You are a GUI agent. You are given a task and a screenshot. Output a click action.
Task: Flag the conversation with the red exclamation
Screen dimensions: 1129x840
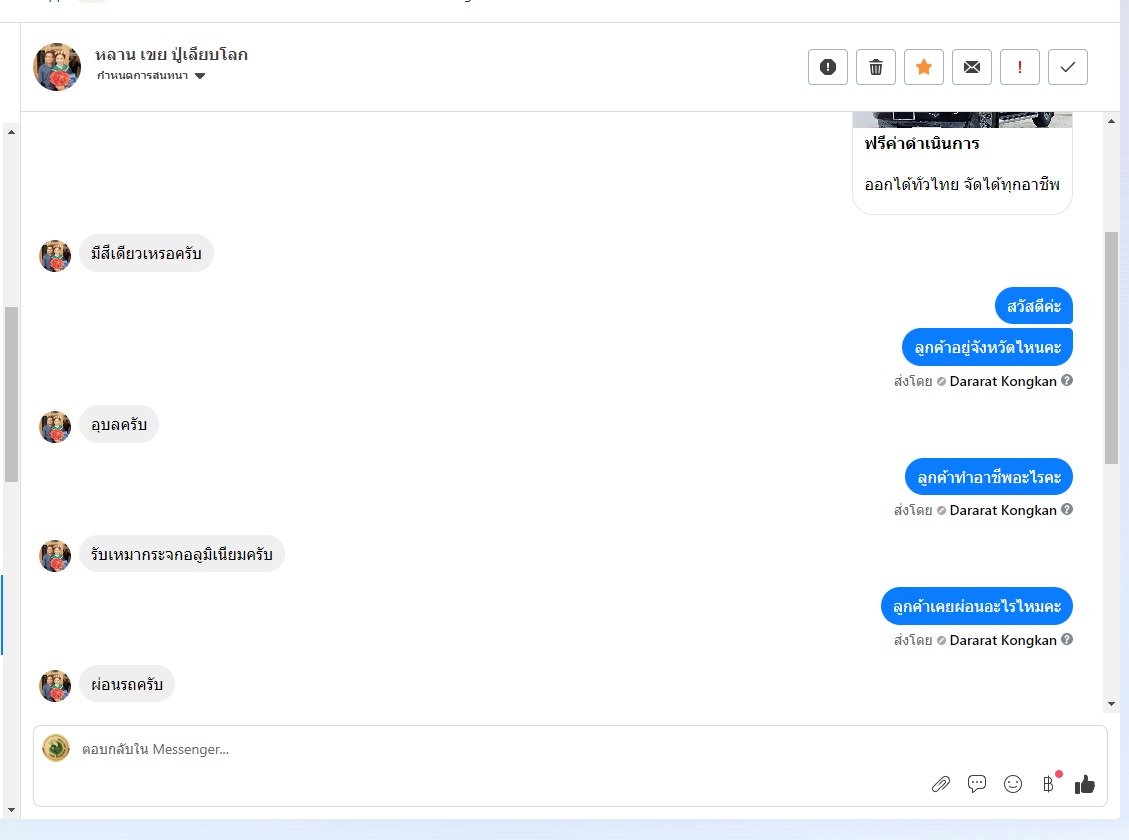click(x=1020, y=67)
